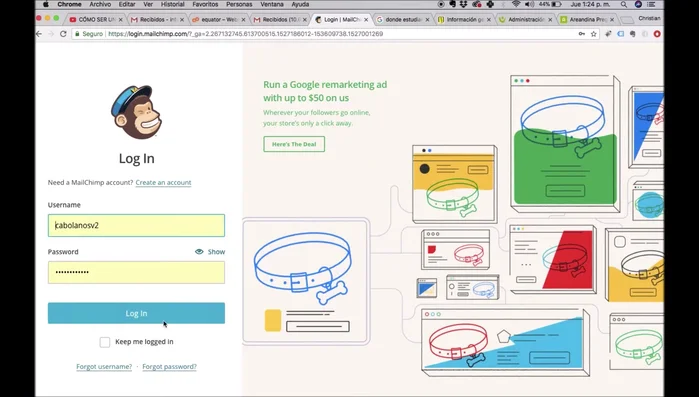Image resolution: width=699 pixels, height=397 pixels.
Task: Bookmark the page with the star icon
Action: [x=593, y=34]
